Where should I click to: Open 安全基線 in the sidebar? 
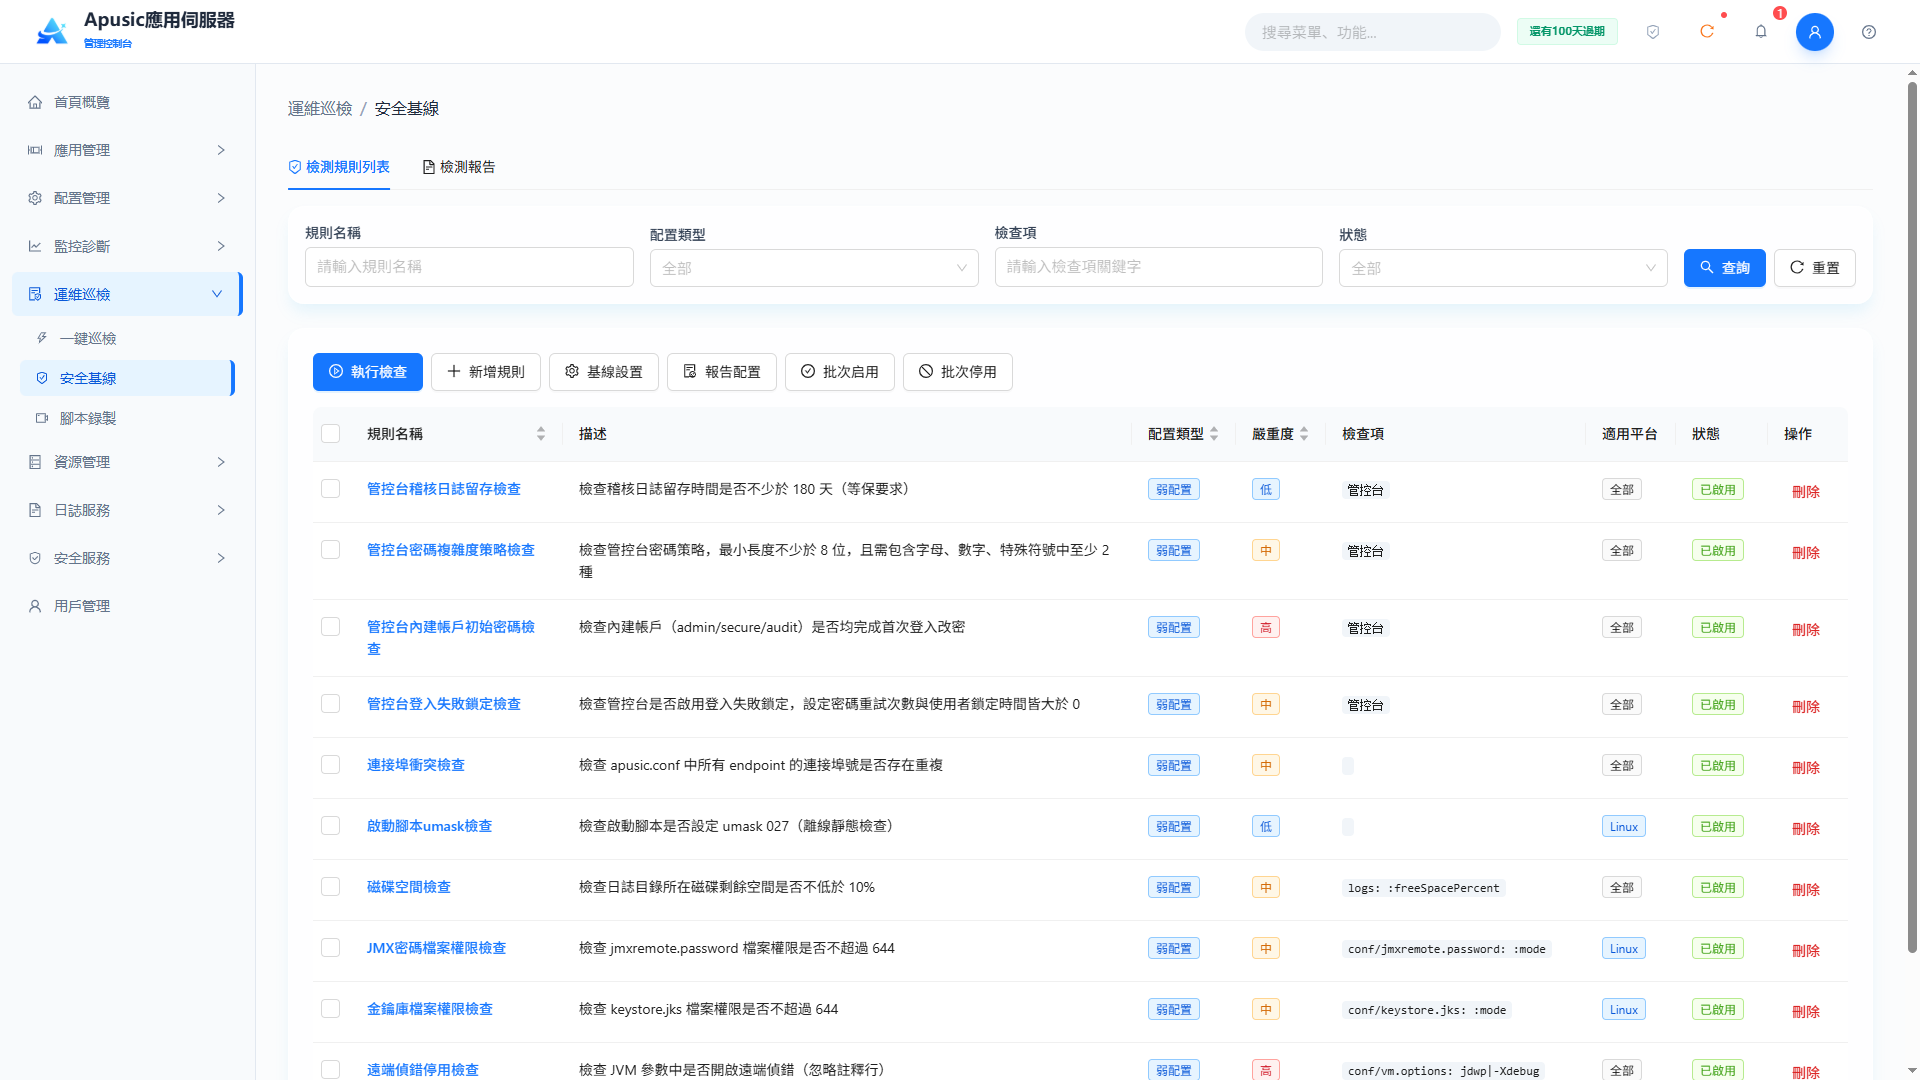126,378
